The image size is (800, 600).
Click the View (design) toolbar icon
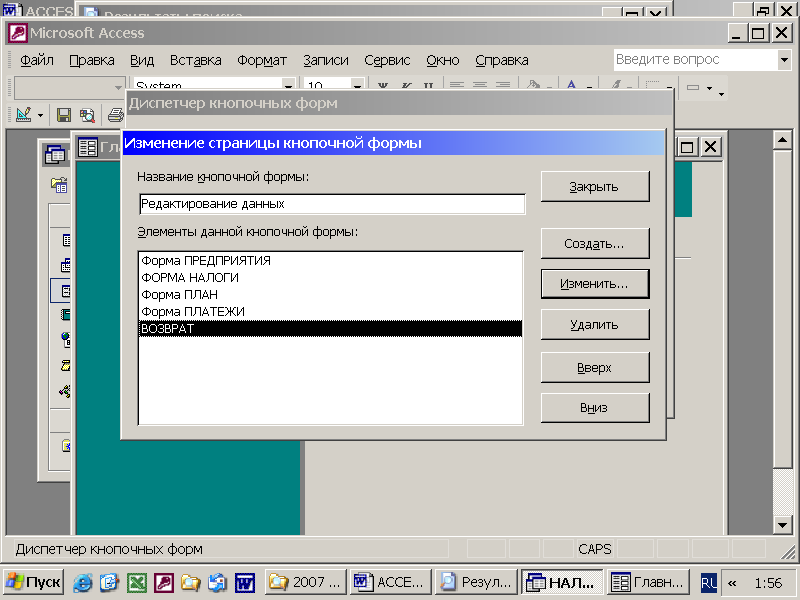(x=23, y=114)
